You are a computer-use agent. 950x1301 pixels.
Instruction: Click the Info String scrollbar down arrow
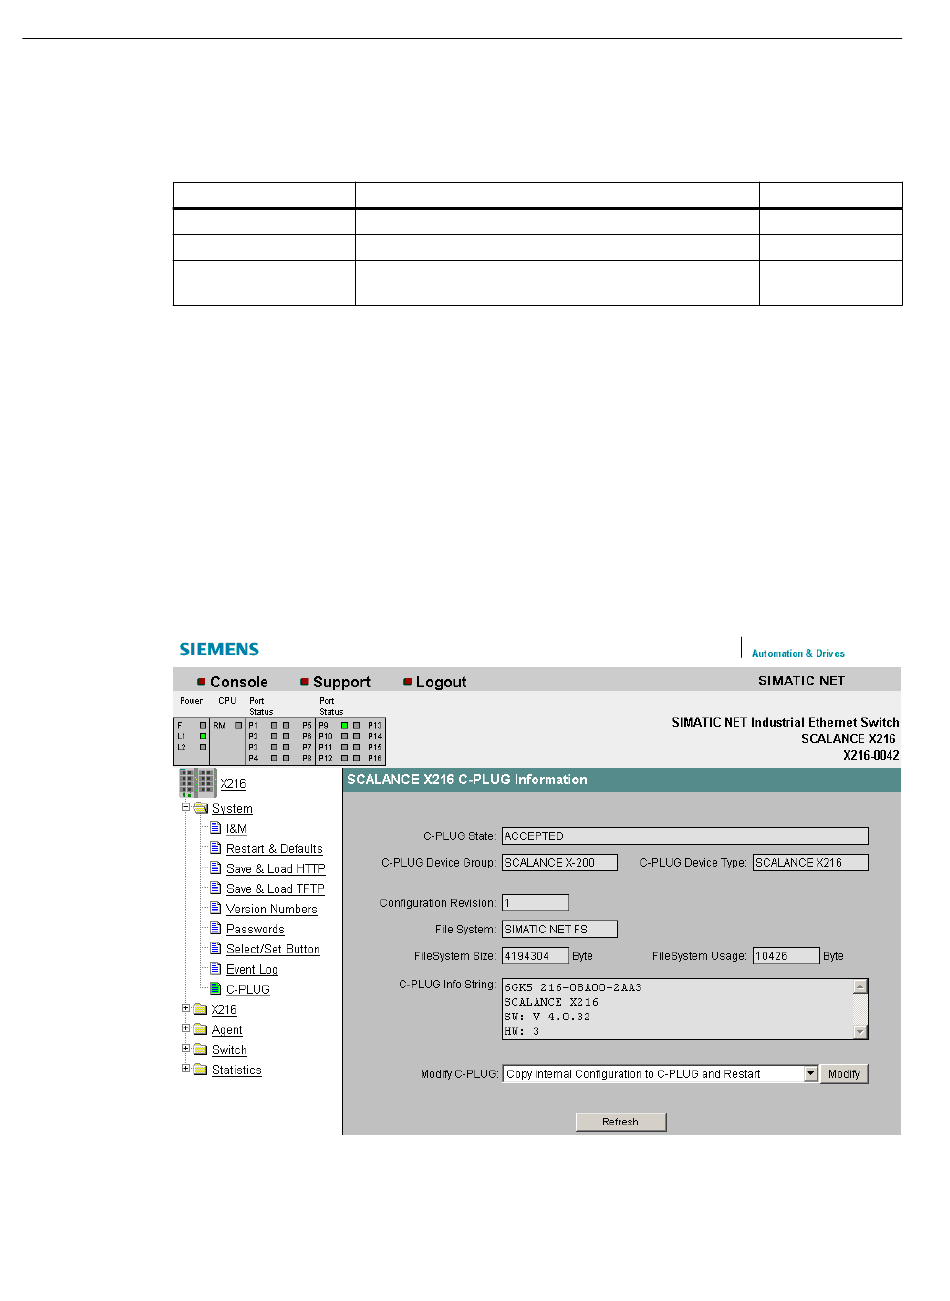860,1032
